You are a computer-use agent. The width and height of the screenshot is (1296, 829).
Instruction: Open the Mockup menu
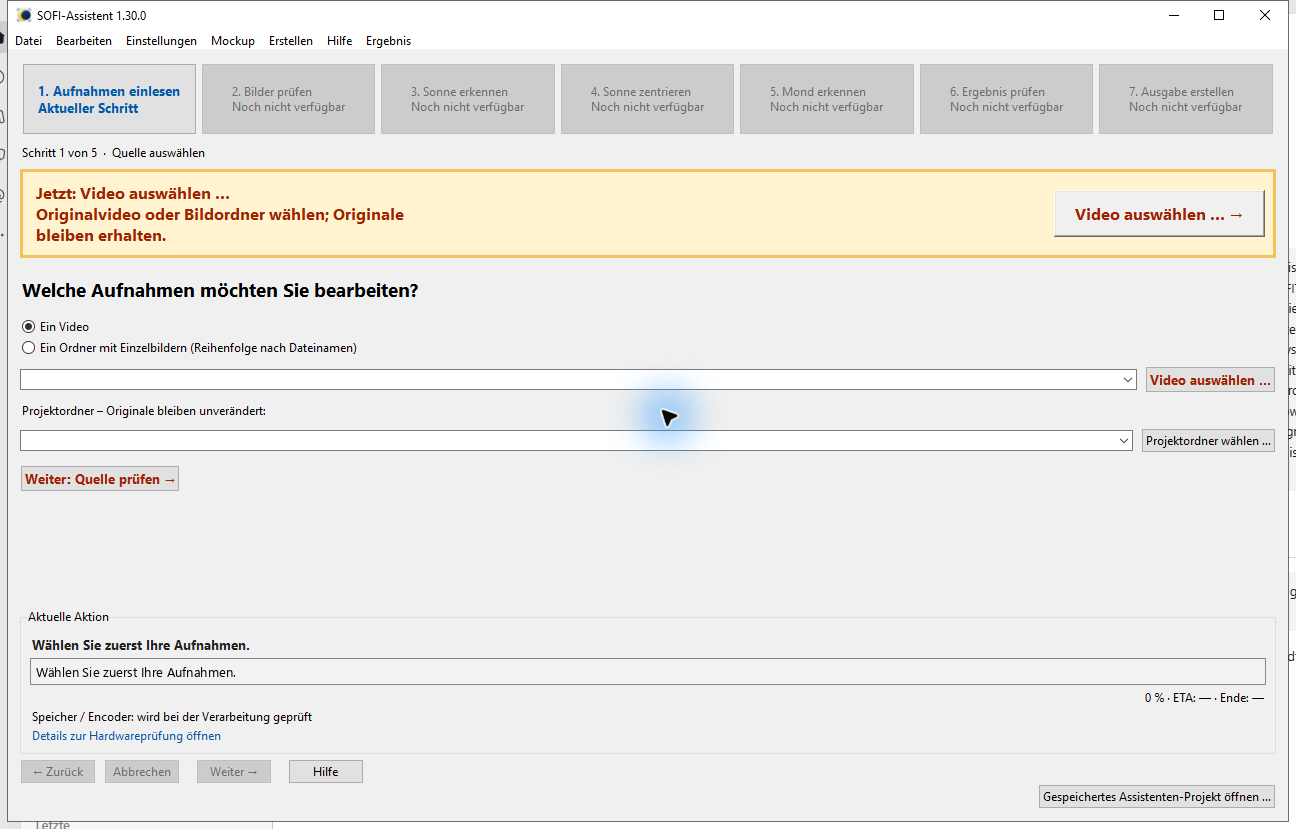(233, 41)
